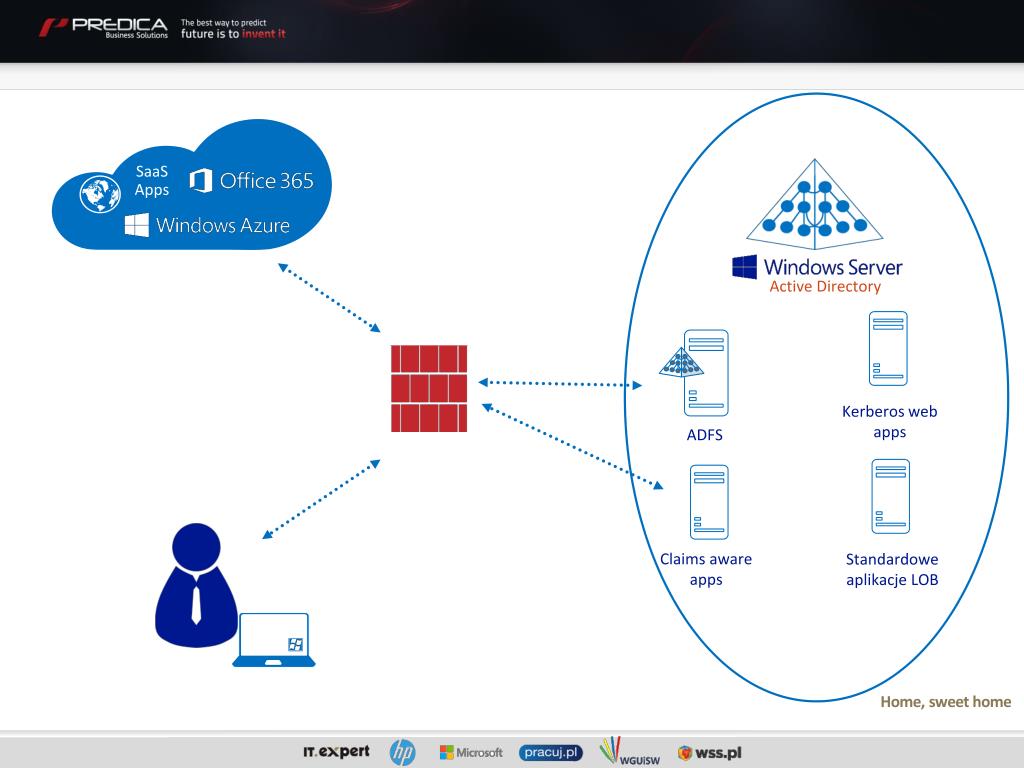Click the Predica Business Solutions logo
This screenshot has height=768, width=1024.
coord(103,28)
